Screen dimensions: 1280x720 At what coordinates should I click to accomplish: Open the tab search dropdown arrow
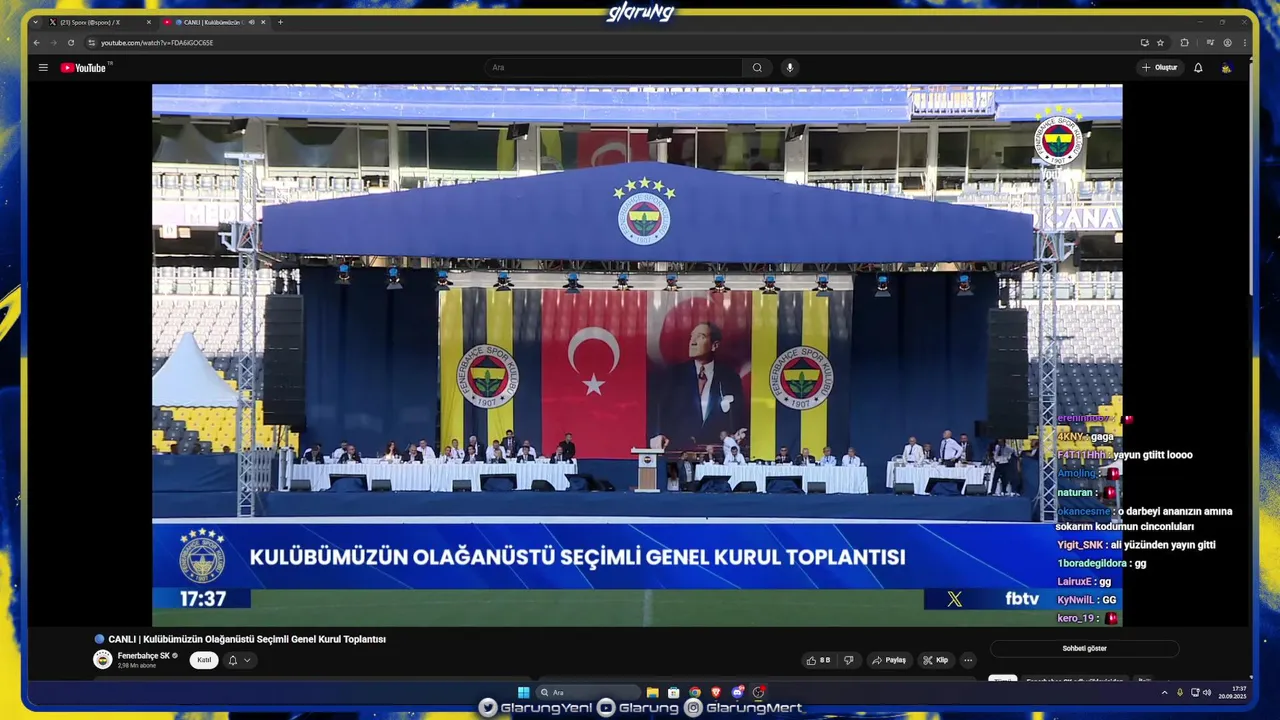point(36,22)
